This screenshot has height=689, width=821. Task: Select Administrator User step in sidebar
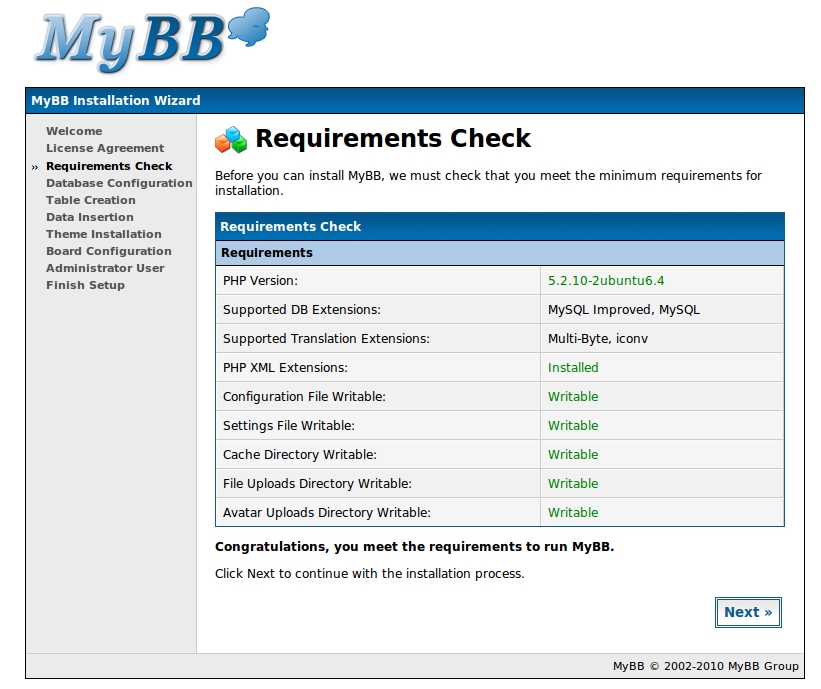(105, 268)
